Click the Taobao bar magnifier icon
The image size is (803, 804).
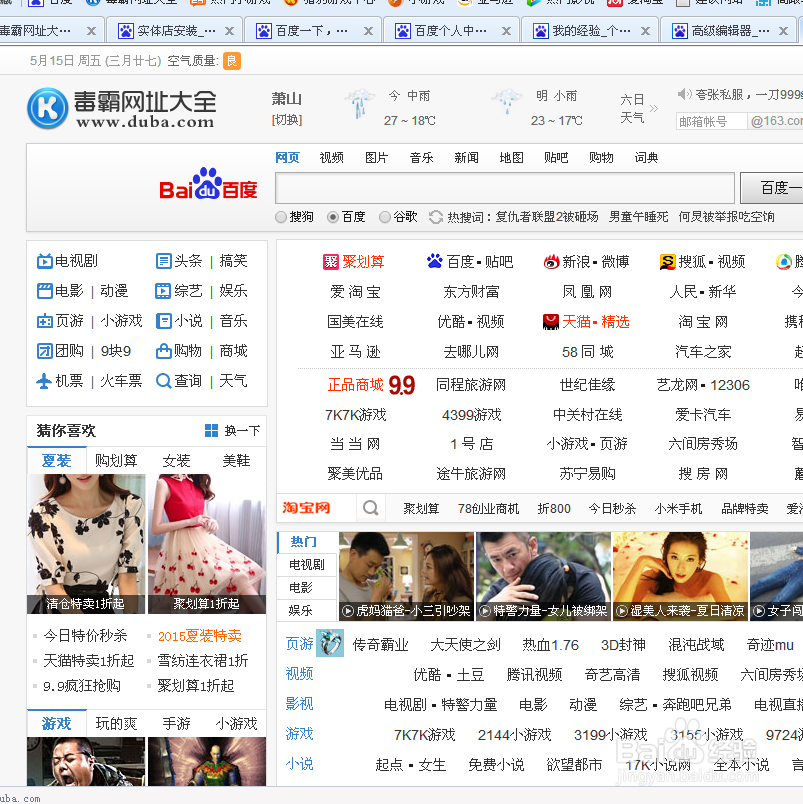(x=371, y=508)
